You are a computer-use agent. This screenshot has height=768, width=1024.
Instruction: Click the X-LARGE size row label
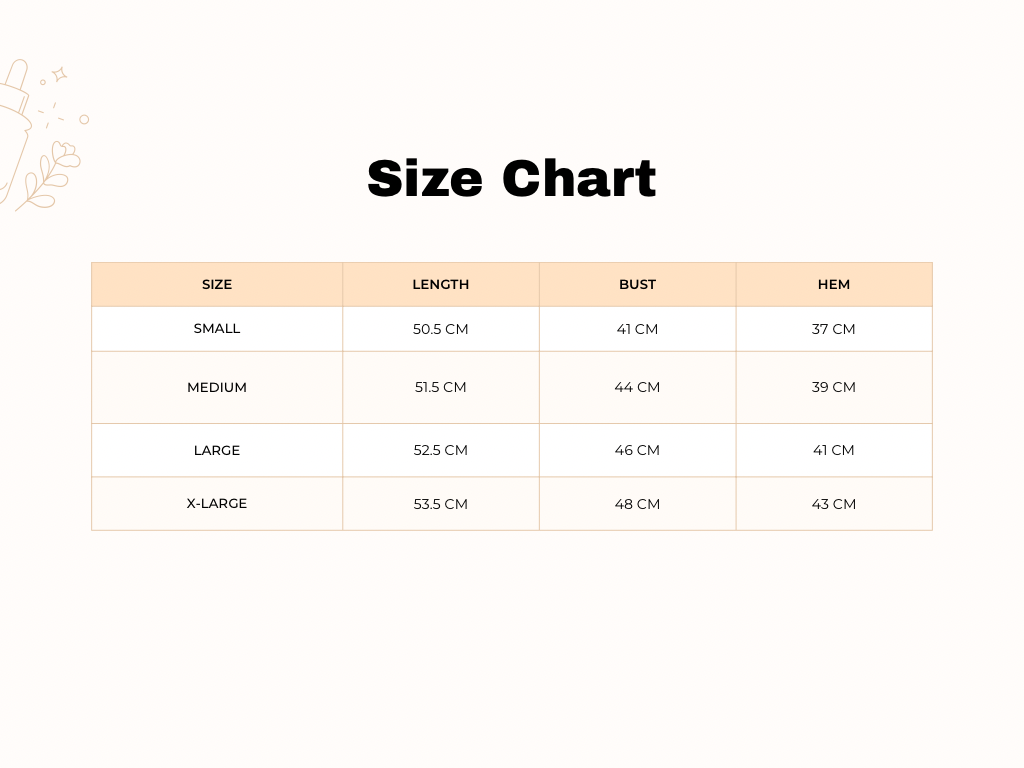pos(217,503)
